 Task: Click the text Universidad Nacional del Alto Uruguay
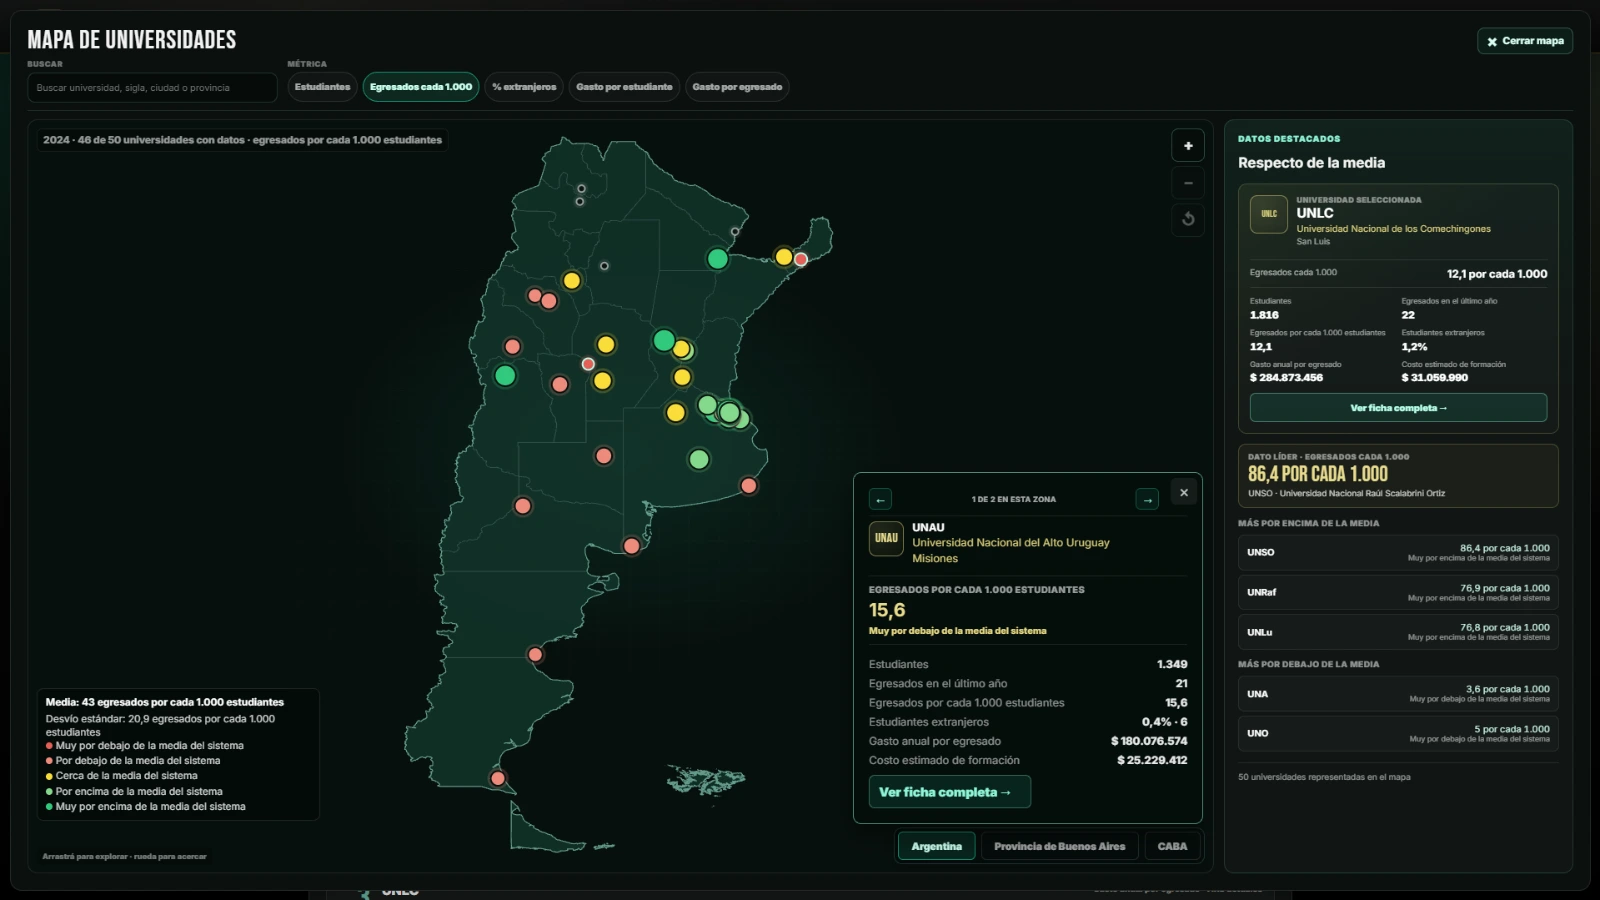click(1010, 543)
